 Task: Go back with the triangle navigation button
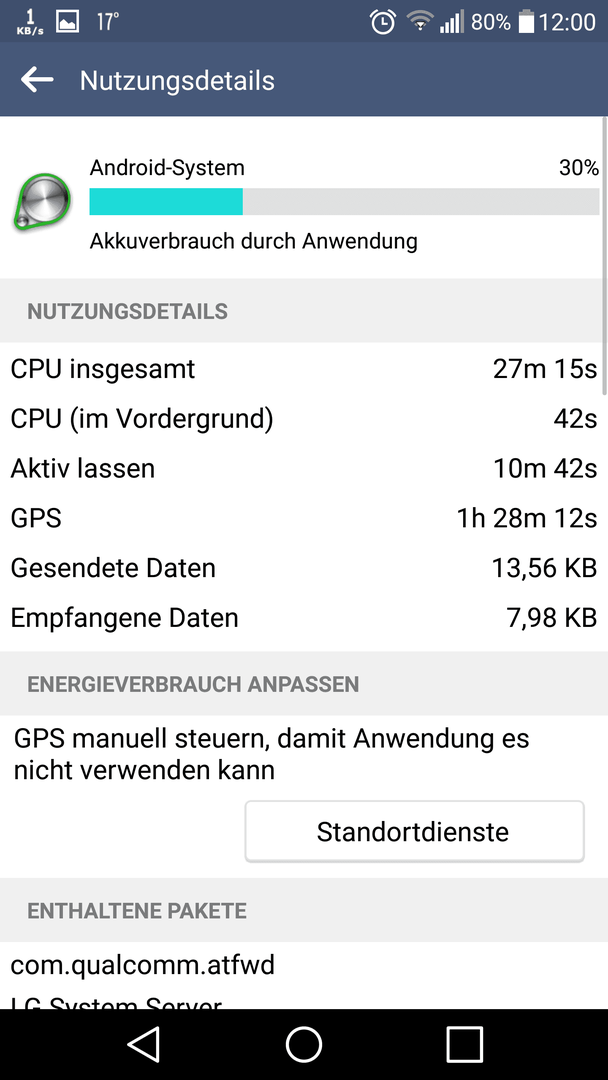144,1044
